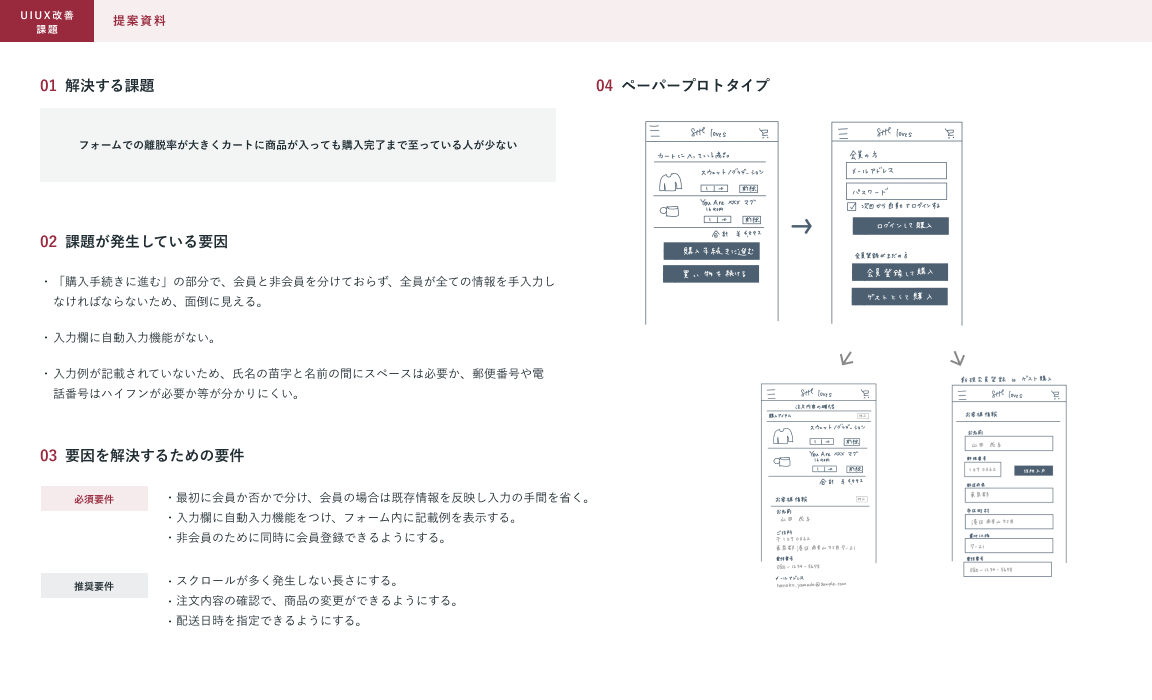Click the 提案資料 header label
The height and width of the screenshot is (700, 1152).
pyautogui.click(x=139, y=21)
